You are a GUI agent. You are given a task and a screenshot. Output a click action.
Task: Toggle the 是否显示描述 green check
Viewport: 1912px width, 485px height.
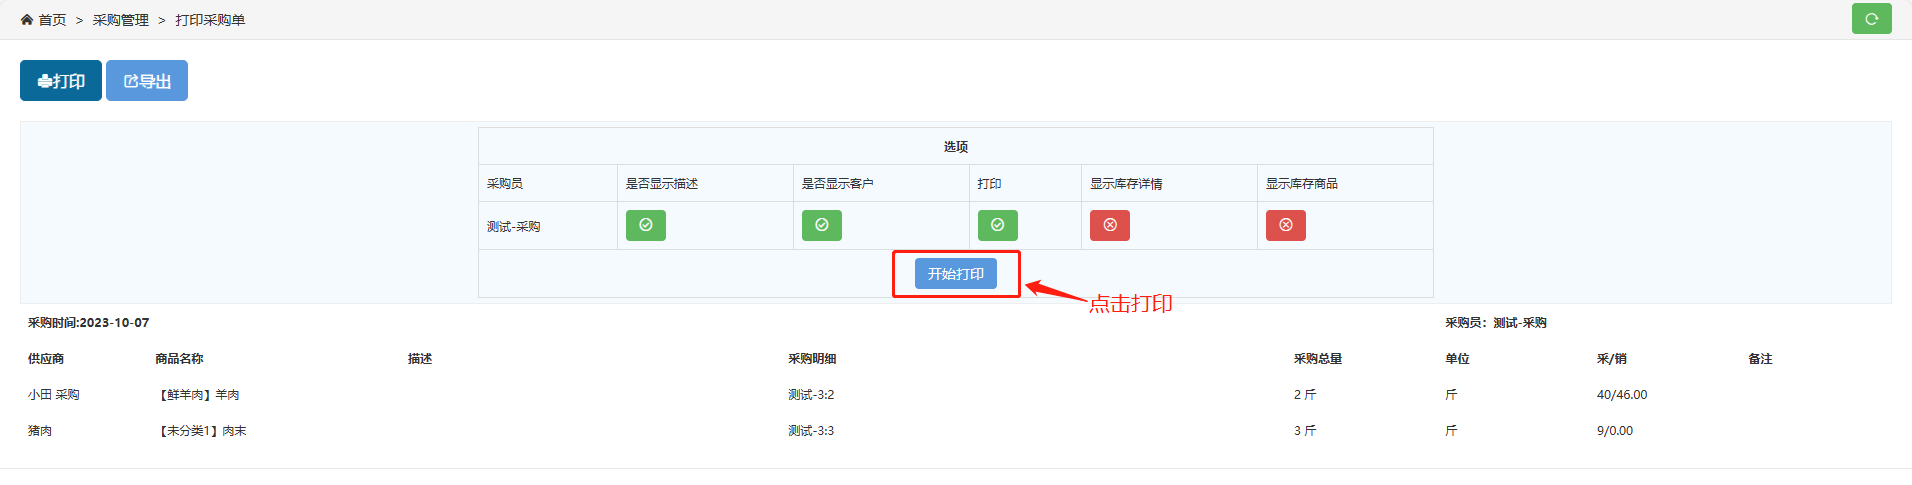(646, 225)
